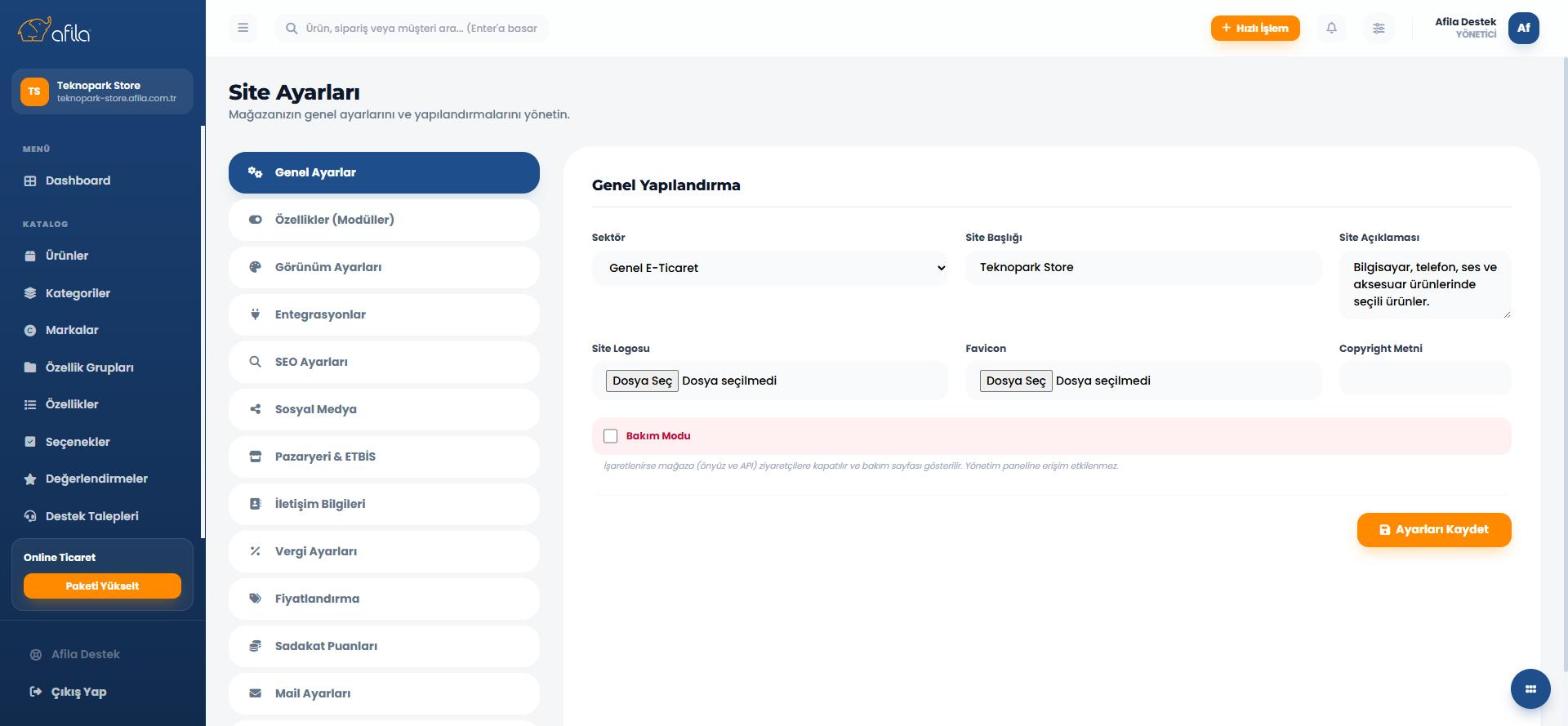Click the Markalar copyright icon

30,330
